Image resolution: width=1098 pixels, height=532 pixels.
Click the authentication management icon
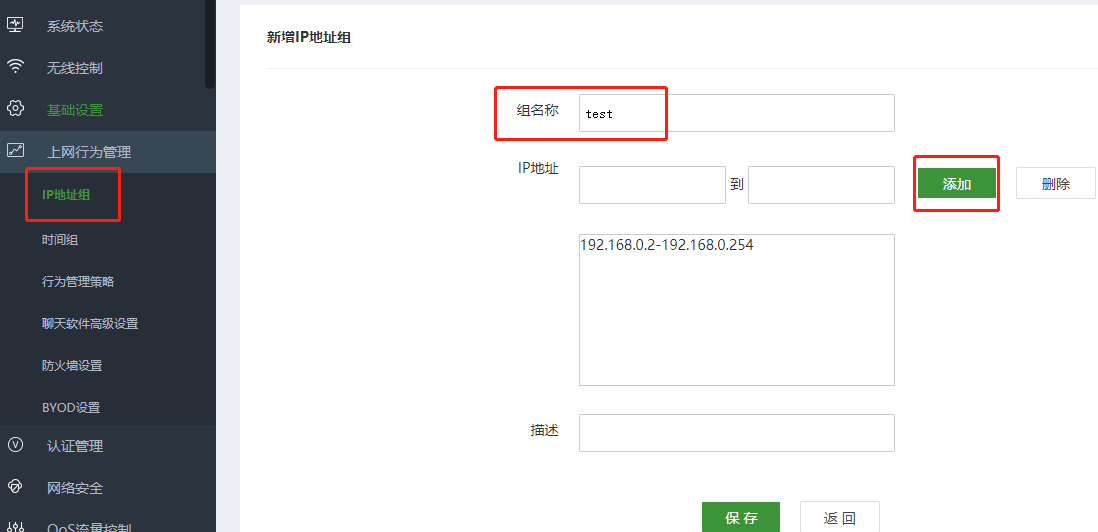pos(15,444)
